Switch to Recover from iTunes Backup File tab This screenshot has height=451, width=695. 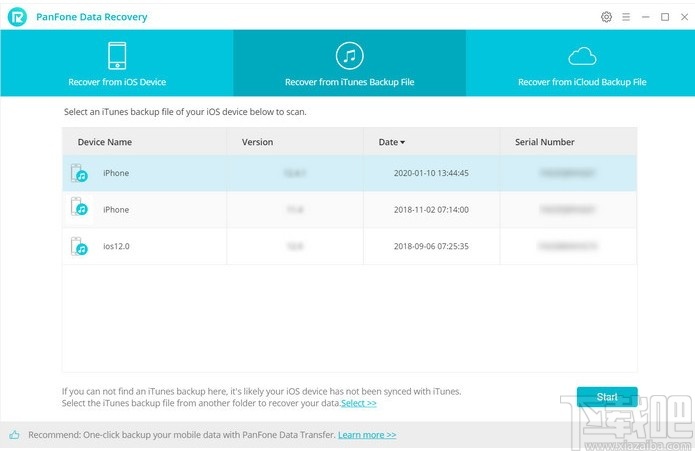[349, 63]
